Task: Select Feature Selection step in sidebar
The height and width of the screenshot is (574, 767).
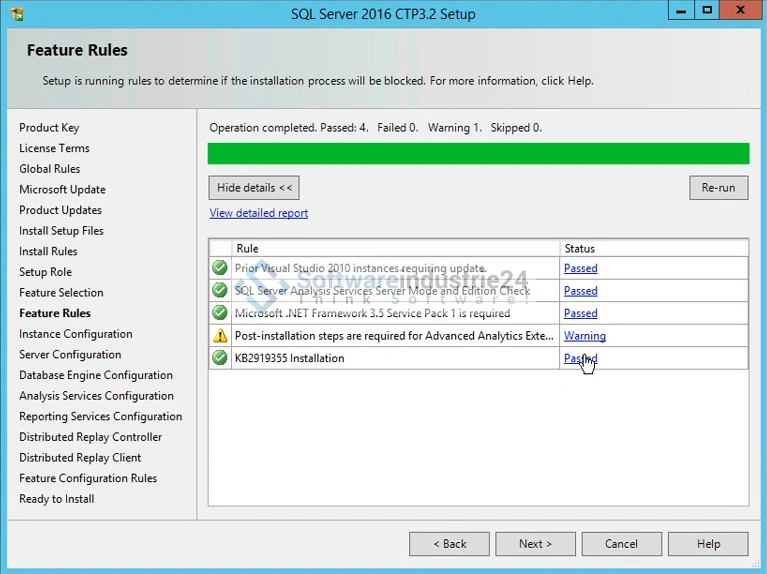Action: (61, 293)
